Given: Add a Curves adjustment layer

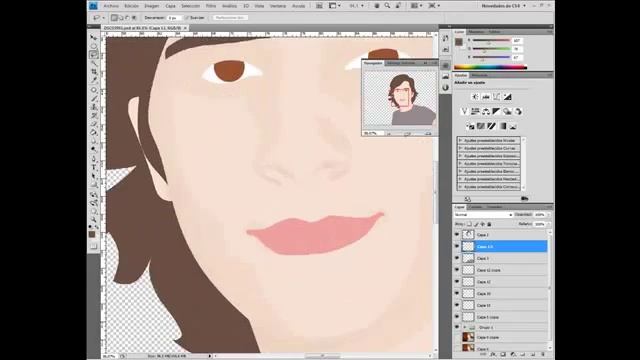Looking at the screenshot, I should coord(496,97).
